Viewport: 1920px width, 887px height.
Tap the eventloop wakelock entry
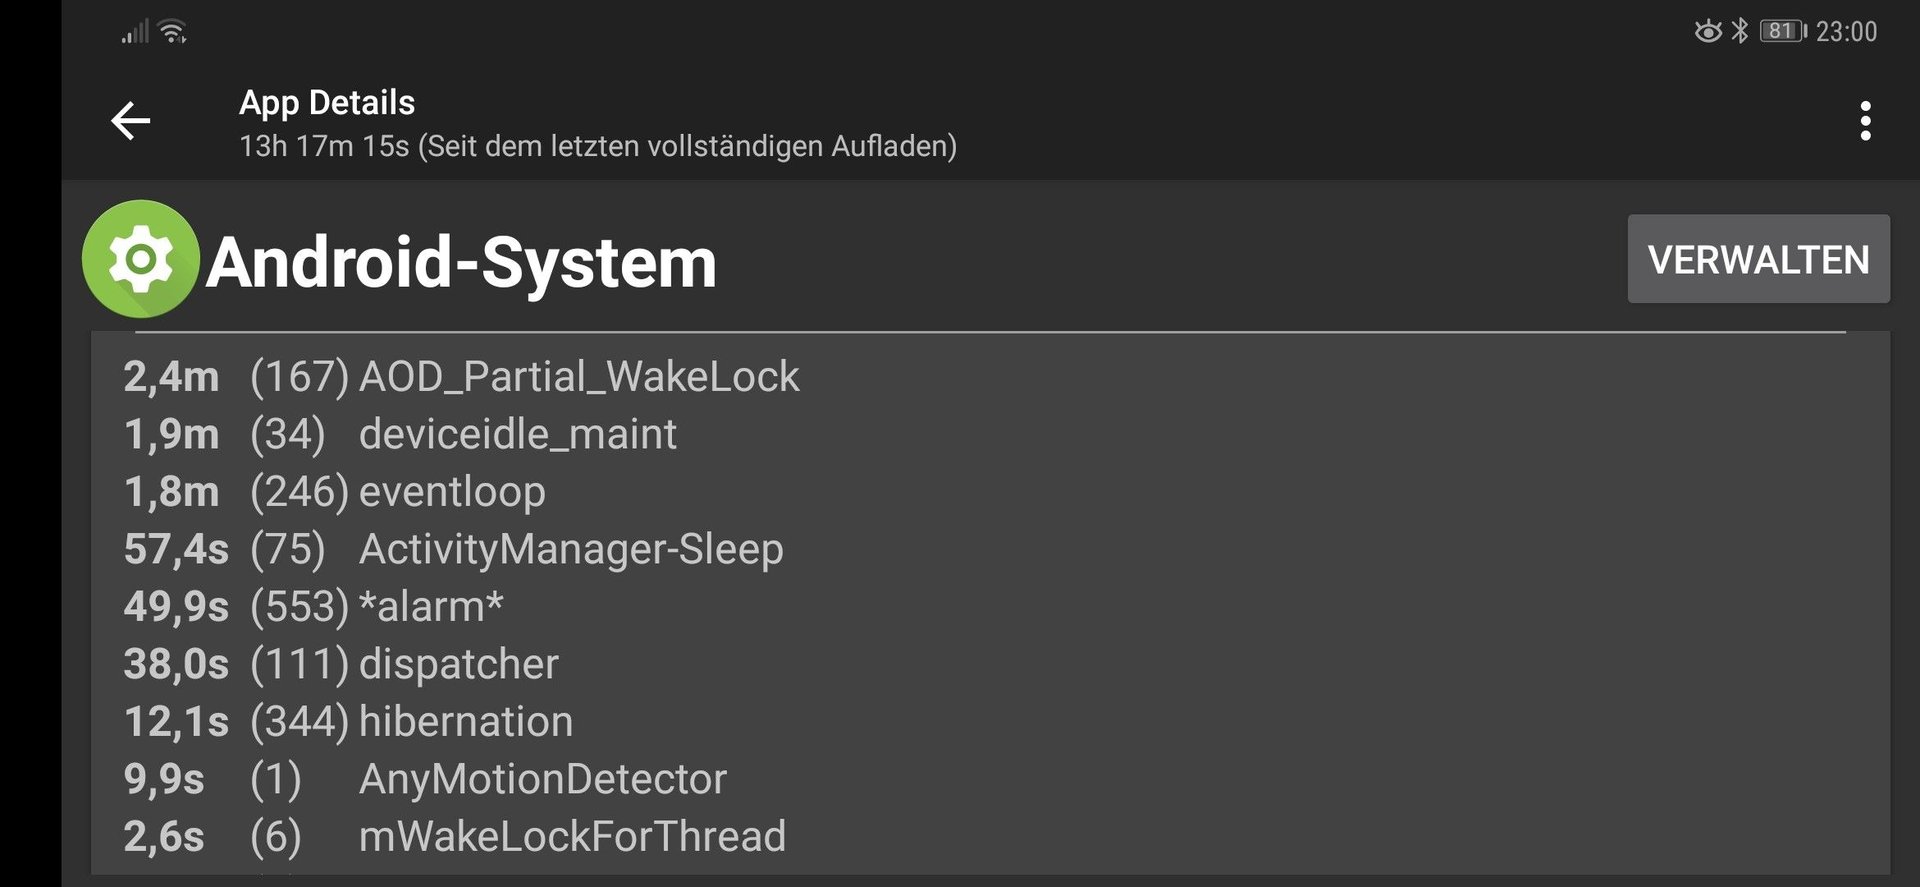click(x=990, y=492)
